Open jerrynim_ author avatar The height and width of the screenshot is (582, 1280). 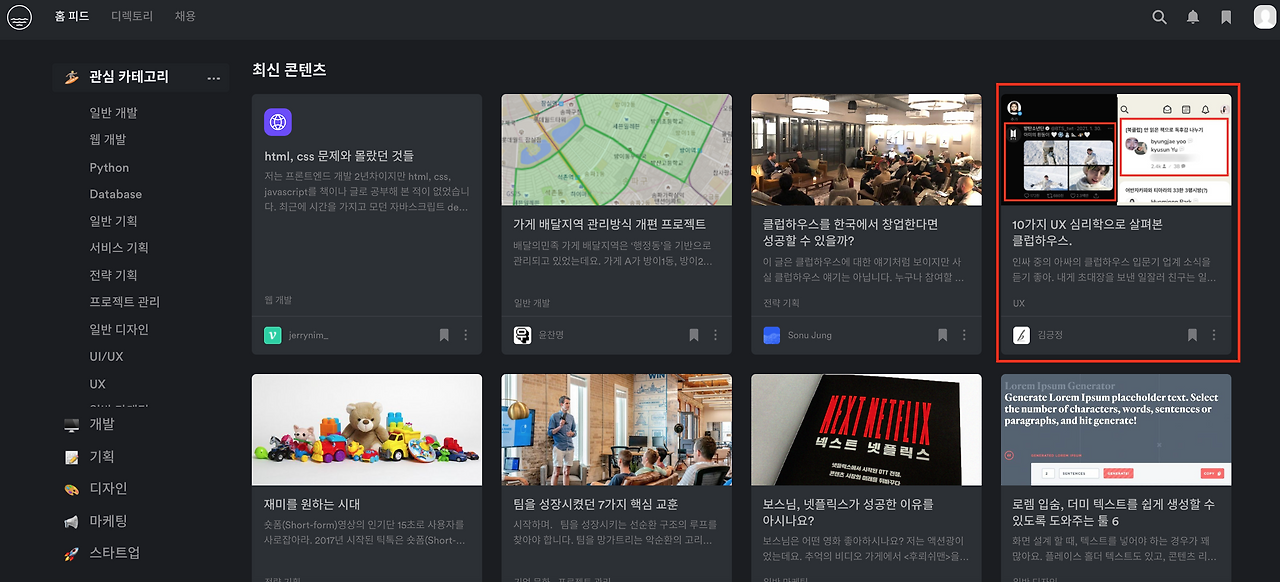[272, 336]
